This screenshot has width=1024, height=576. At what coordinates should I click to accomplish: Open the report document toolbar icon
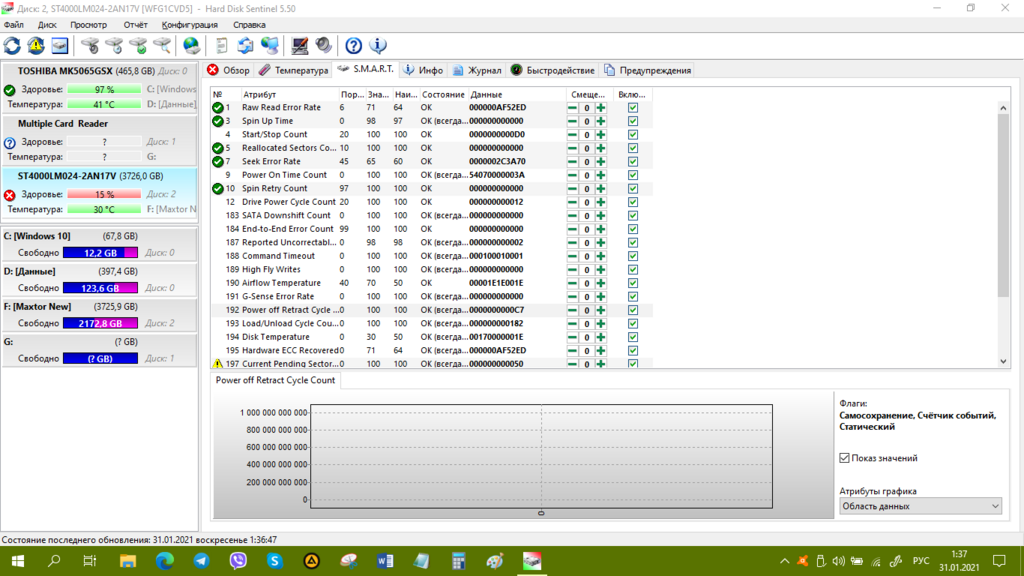point(221,46)
